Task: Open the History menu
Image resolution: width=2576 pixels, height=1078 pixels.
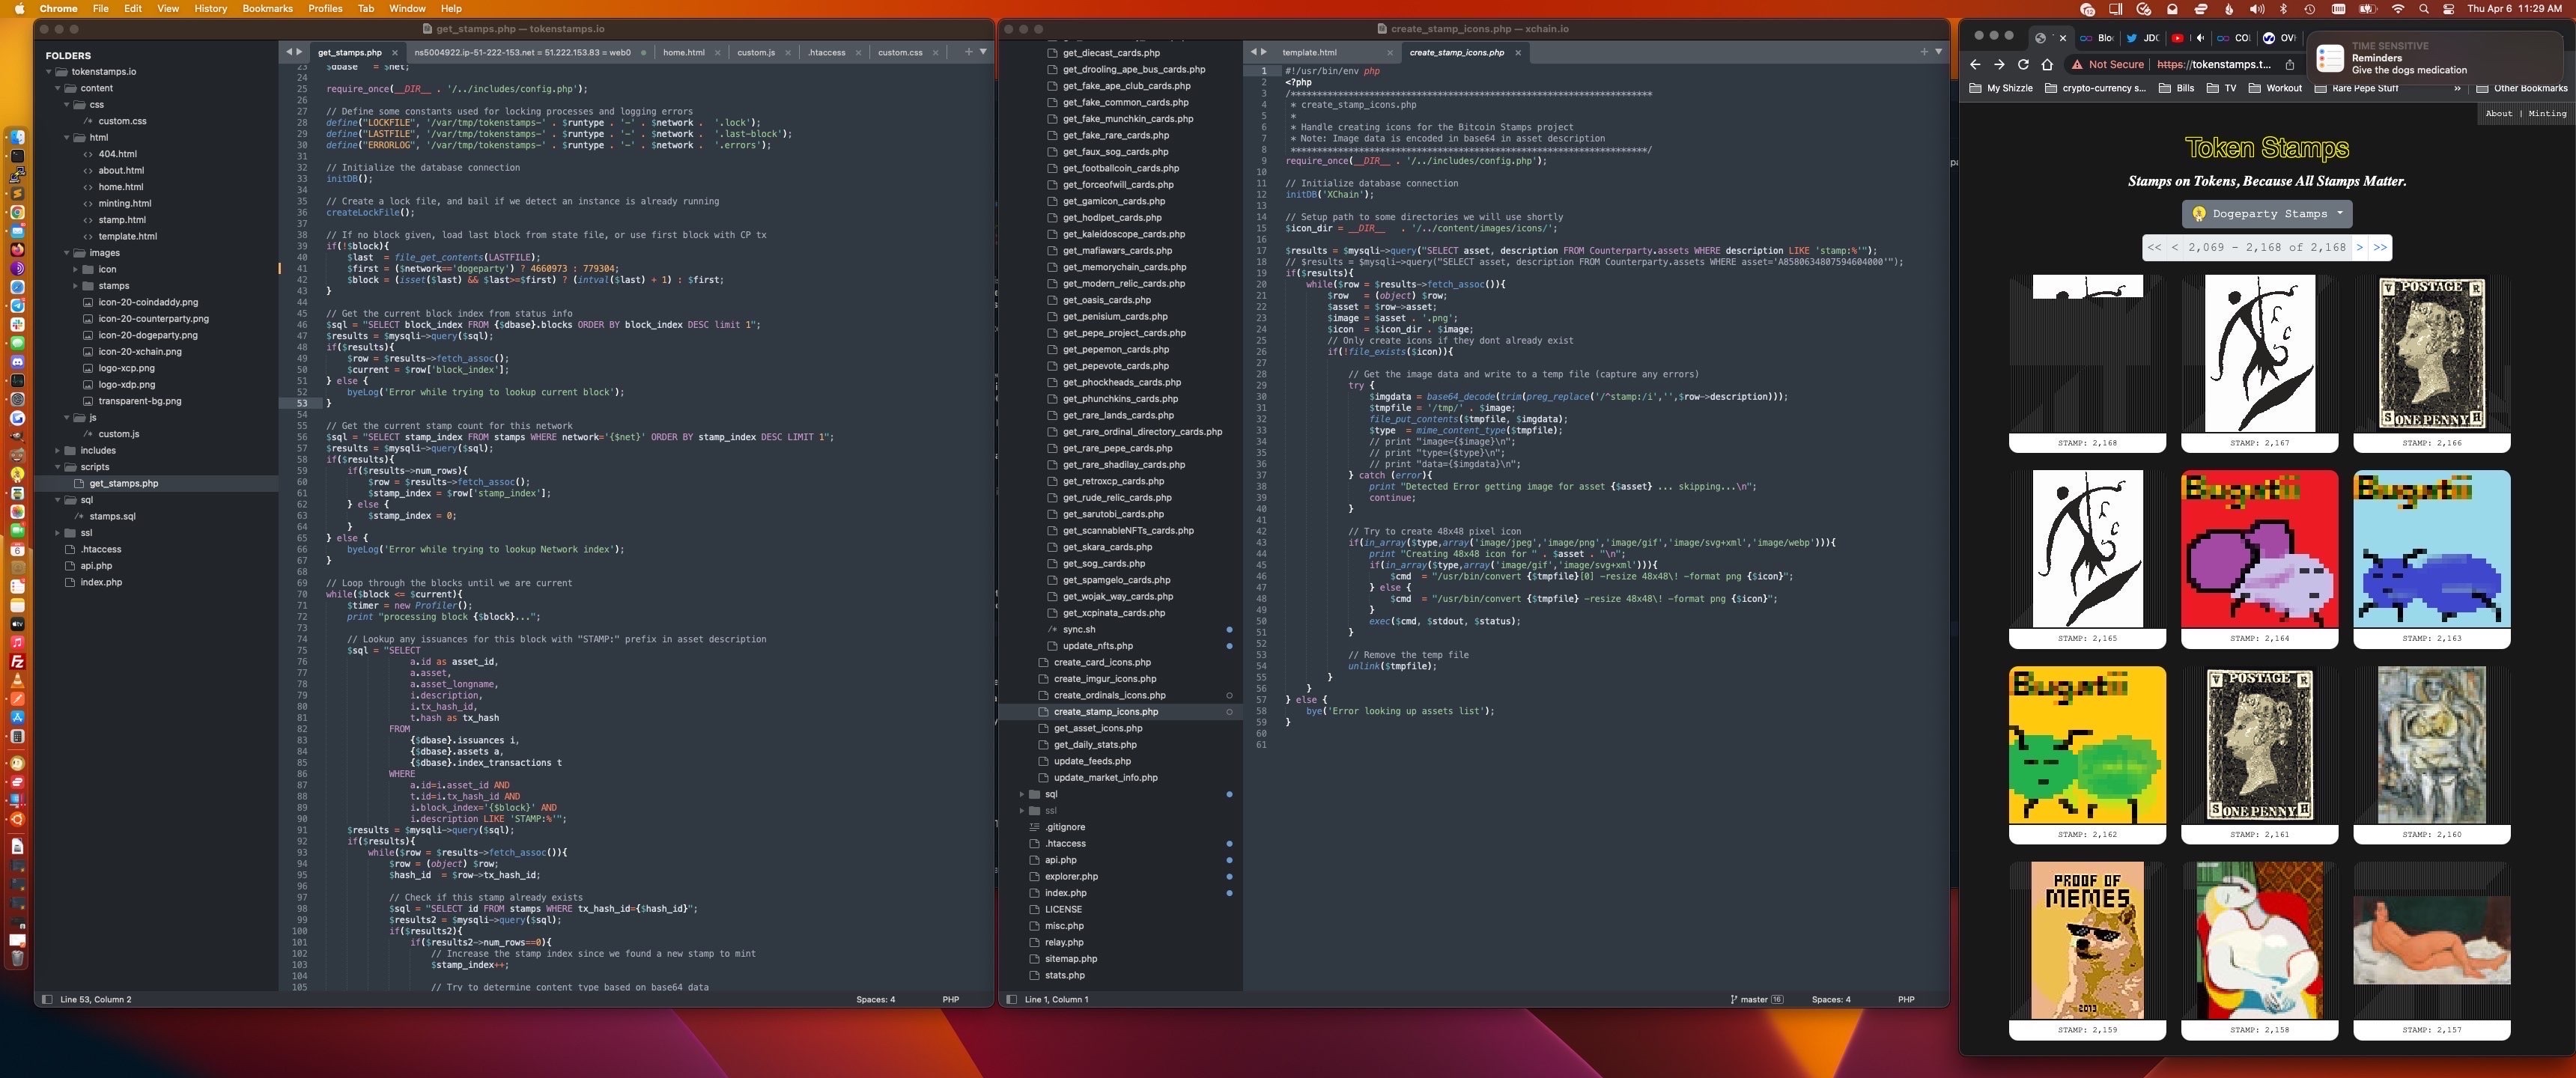Action: click(210, 9)
